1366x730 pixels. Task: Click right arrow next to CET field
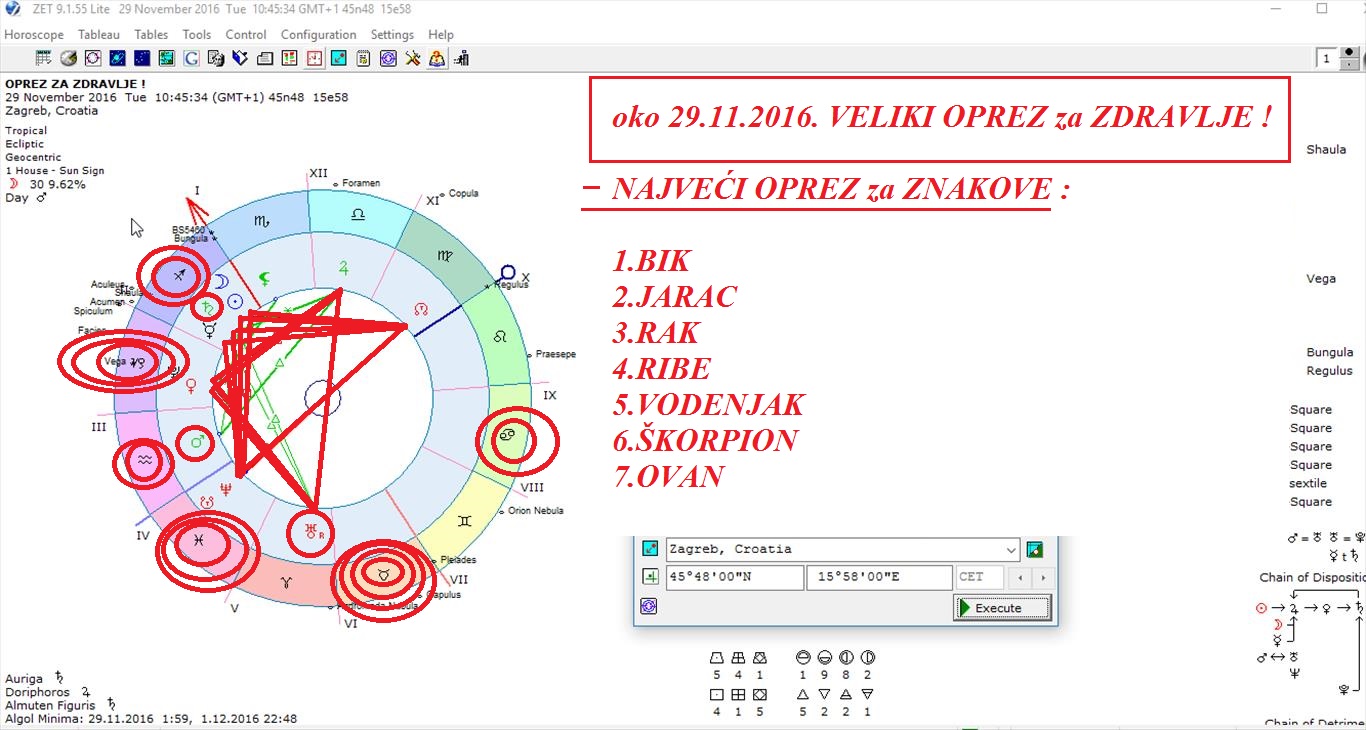click(x=1043, y=578)
